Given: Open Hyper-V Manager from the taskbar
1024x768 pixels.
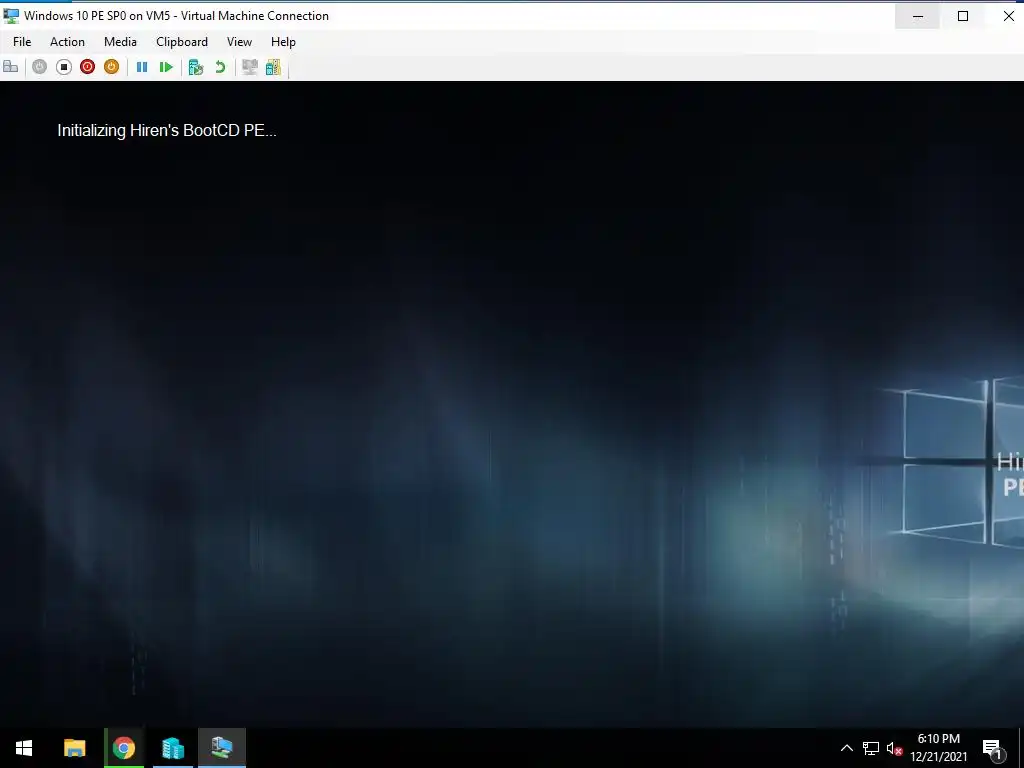Looking at the screenshot, I should pyautogui.click(x=173, y=748).
